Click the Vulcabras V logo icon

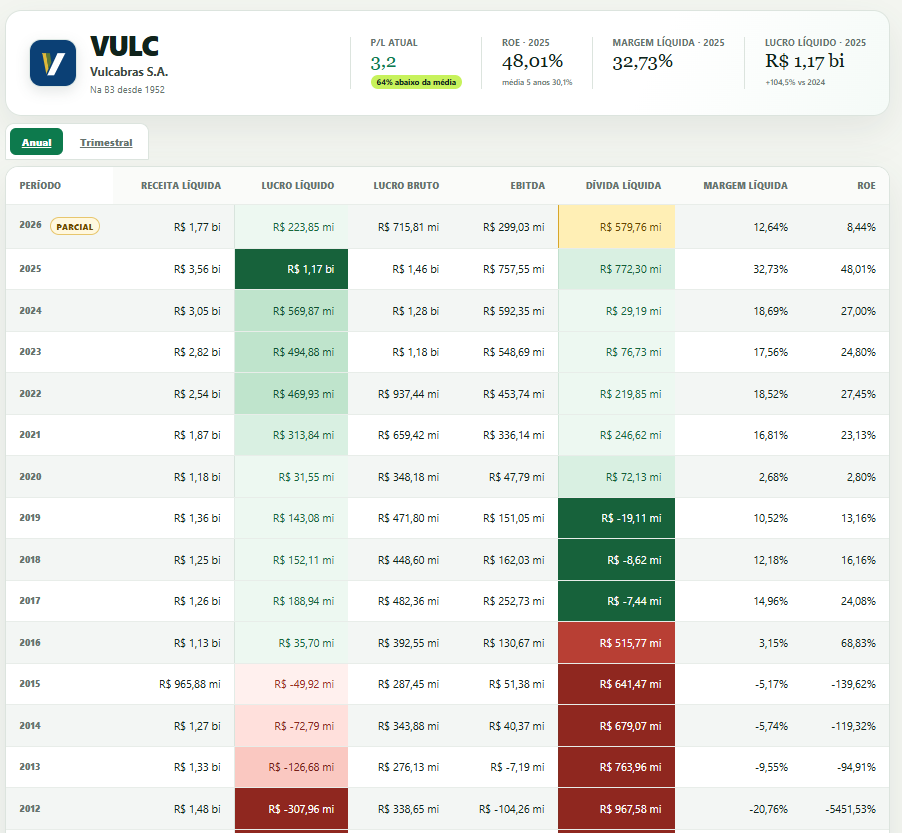pos(53,63)
